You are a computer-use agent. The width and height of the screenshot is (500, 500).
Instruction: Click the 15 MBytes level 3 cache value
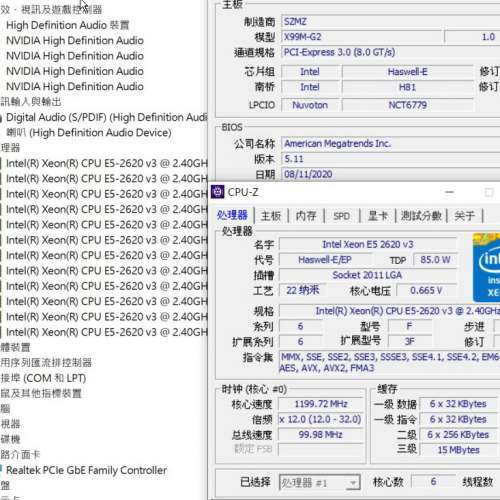tap(459, 450)
